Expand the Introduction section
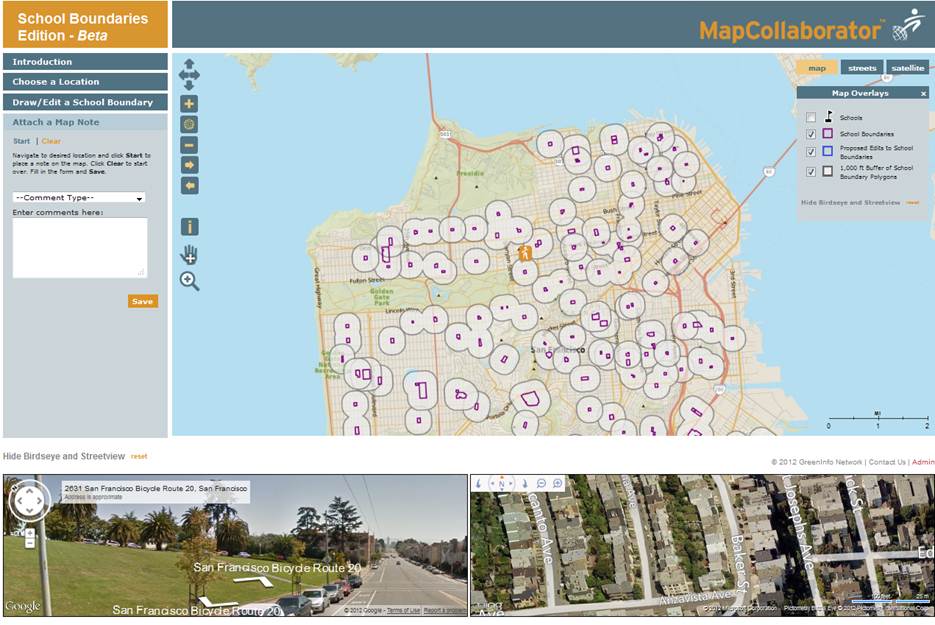This screenshot has width=935, height=625. (x=85, y=62)
